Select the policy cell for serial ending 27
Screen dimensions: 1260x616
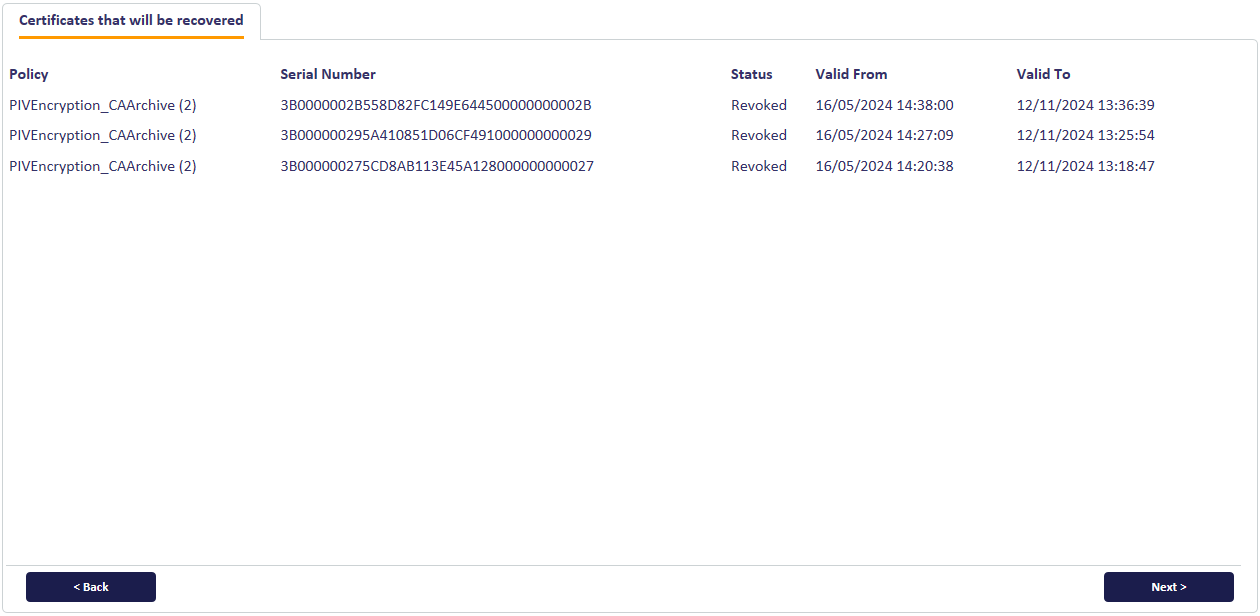[x=103, y=166]
